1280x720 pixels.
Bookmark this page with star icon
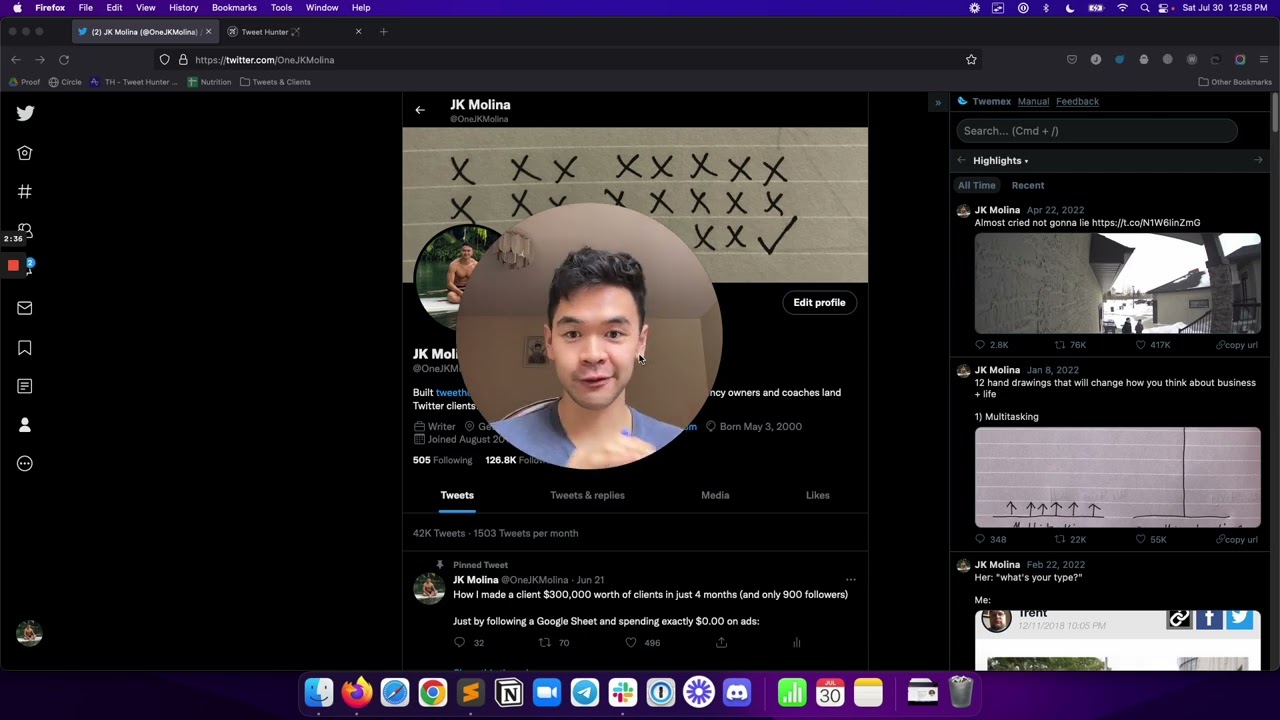(971, 60)
